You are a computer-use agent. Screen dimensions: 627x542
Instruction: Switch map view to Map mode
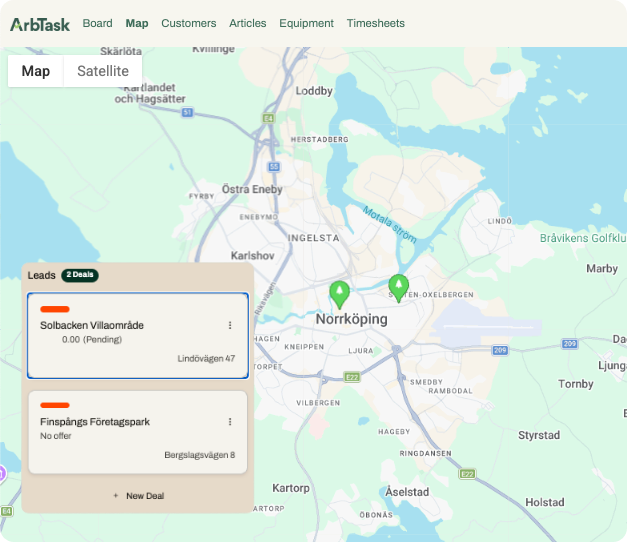36,71
